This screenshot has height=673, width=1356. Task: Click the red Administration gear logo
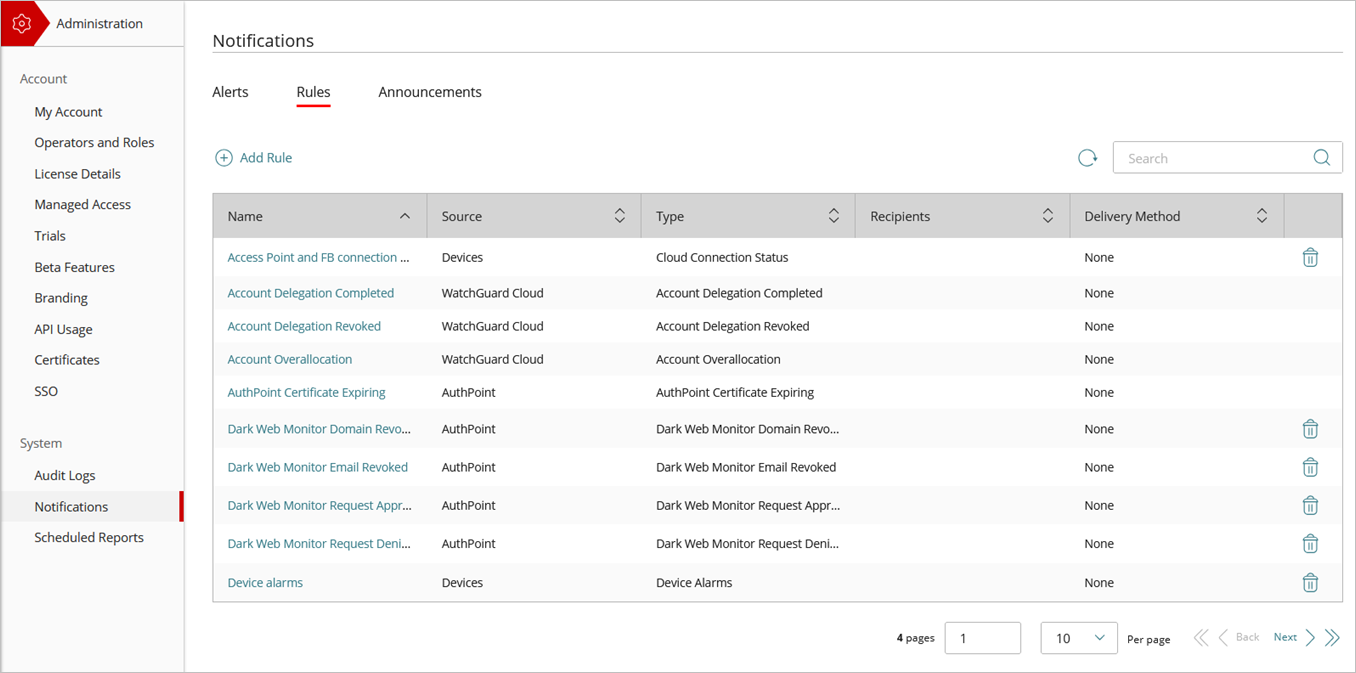coord(22,23)
